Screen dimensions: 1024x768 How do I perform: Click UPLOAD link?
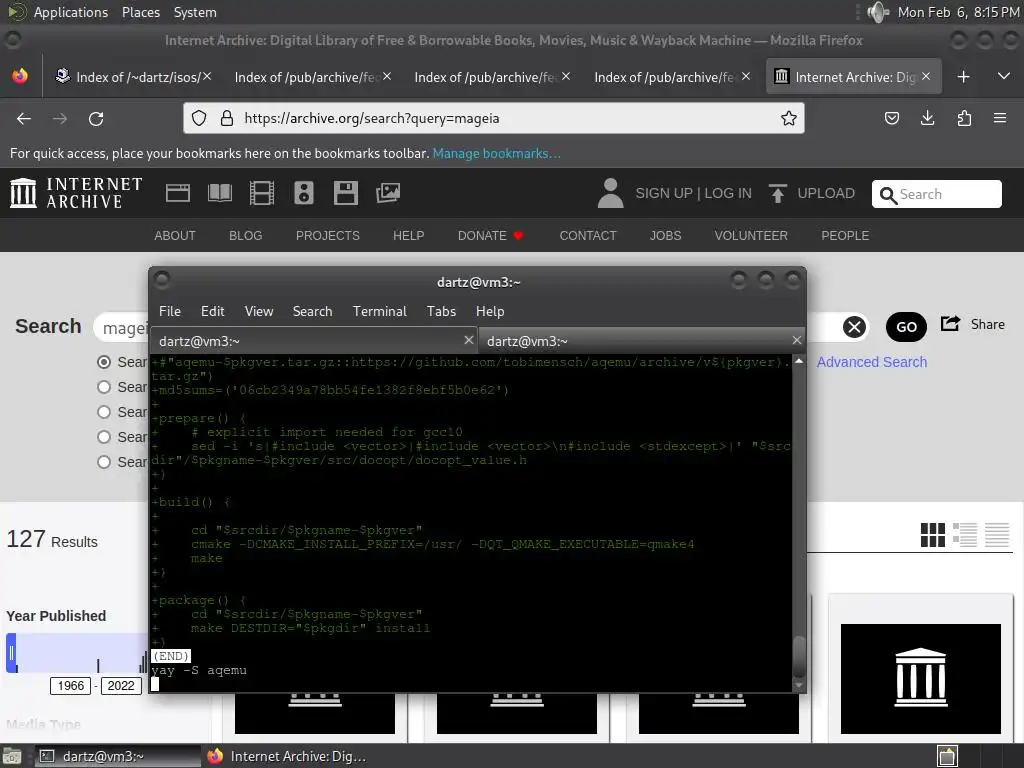click(x=825, y=193)
